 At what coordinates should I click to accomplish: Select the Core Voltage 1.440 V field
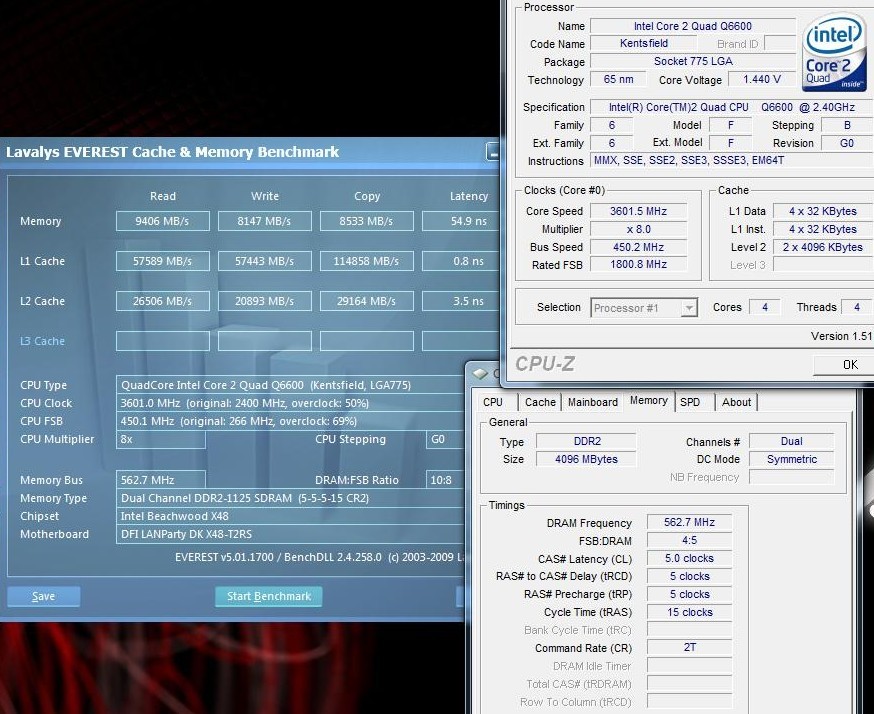click(x=762, y=79)
